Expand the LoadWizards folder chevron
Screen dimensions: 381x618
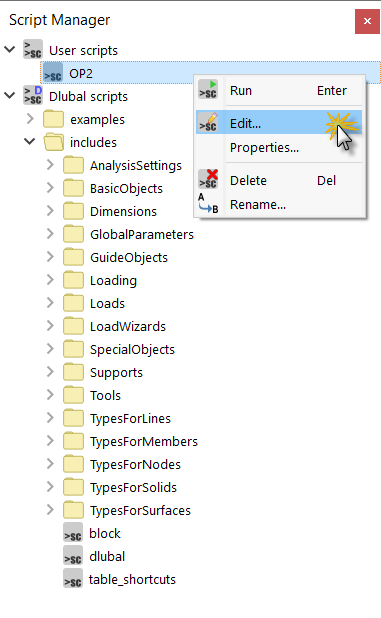pos(50,326)
